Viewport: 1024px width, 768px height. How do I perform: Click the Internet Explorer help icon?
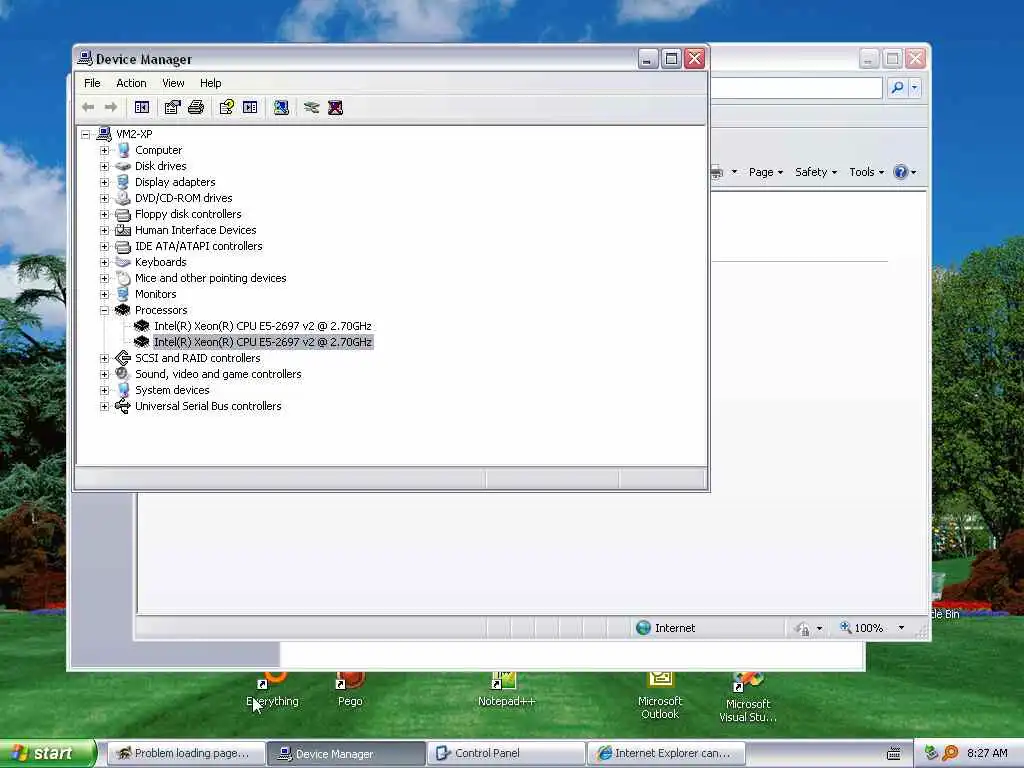(901, 172)
